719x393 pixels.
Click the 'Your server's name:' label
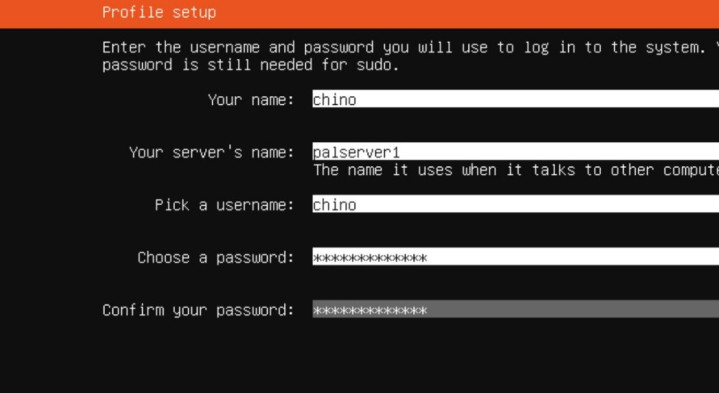[x=211, y=152]
